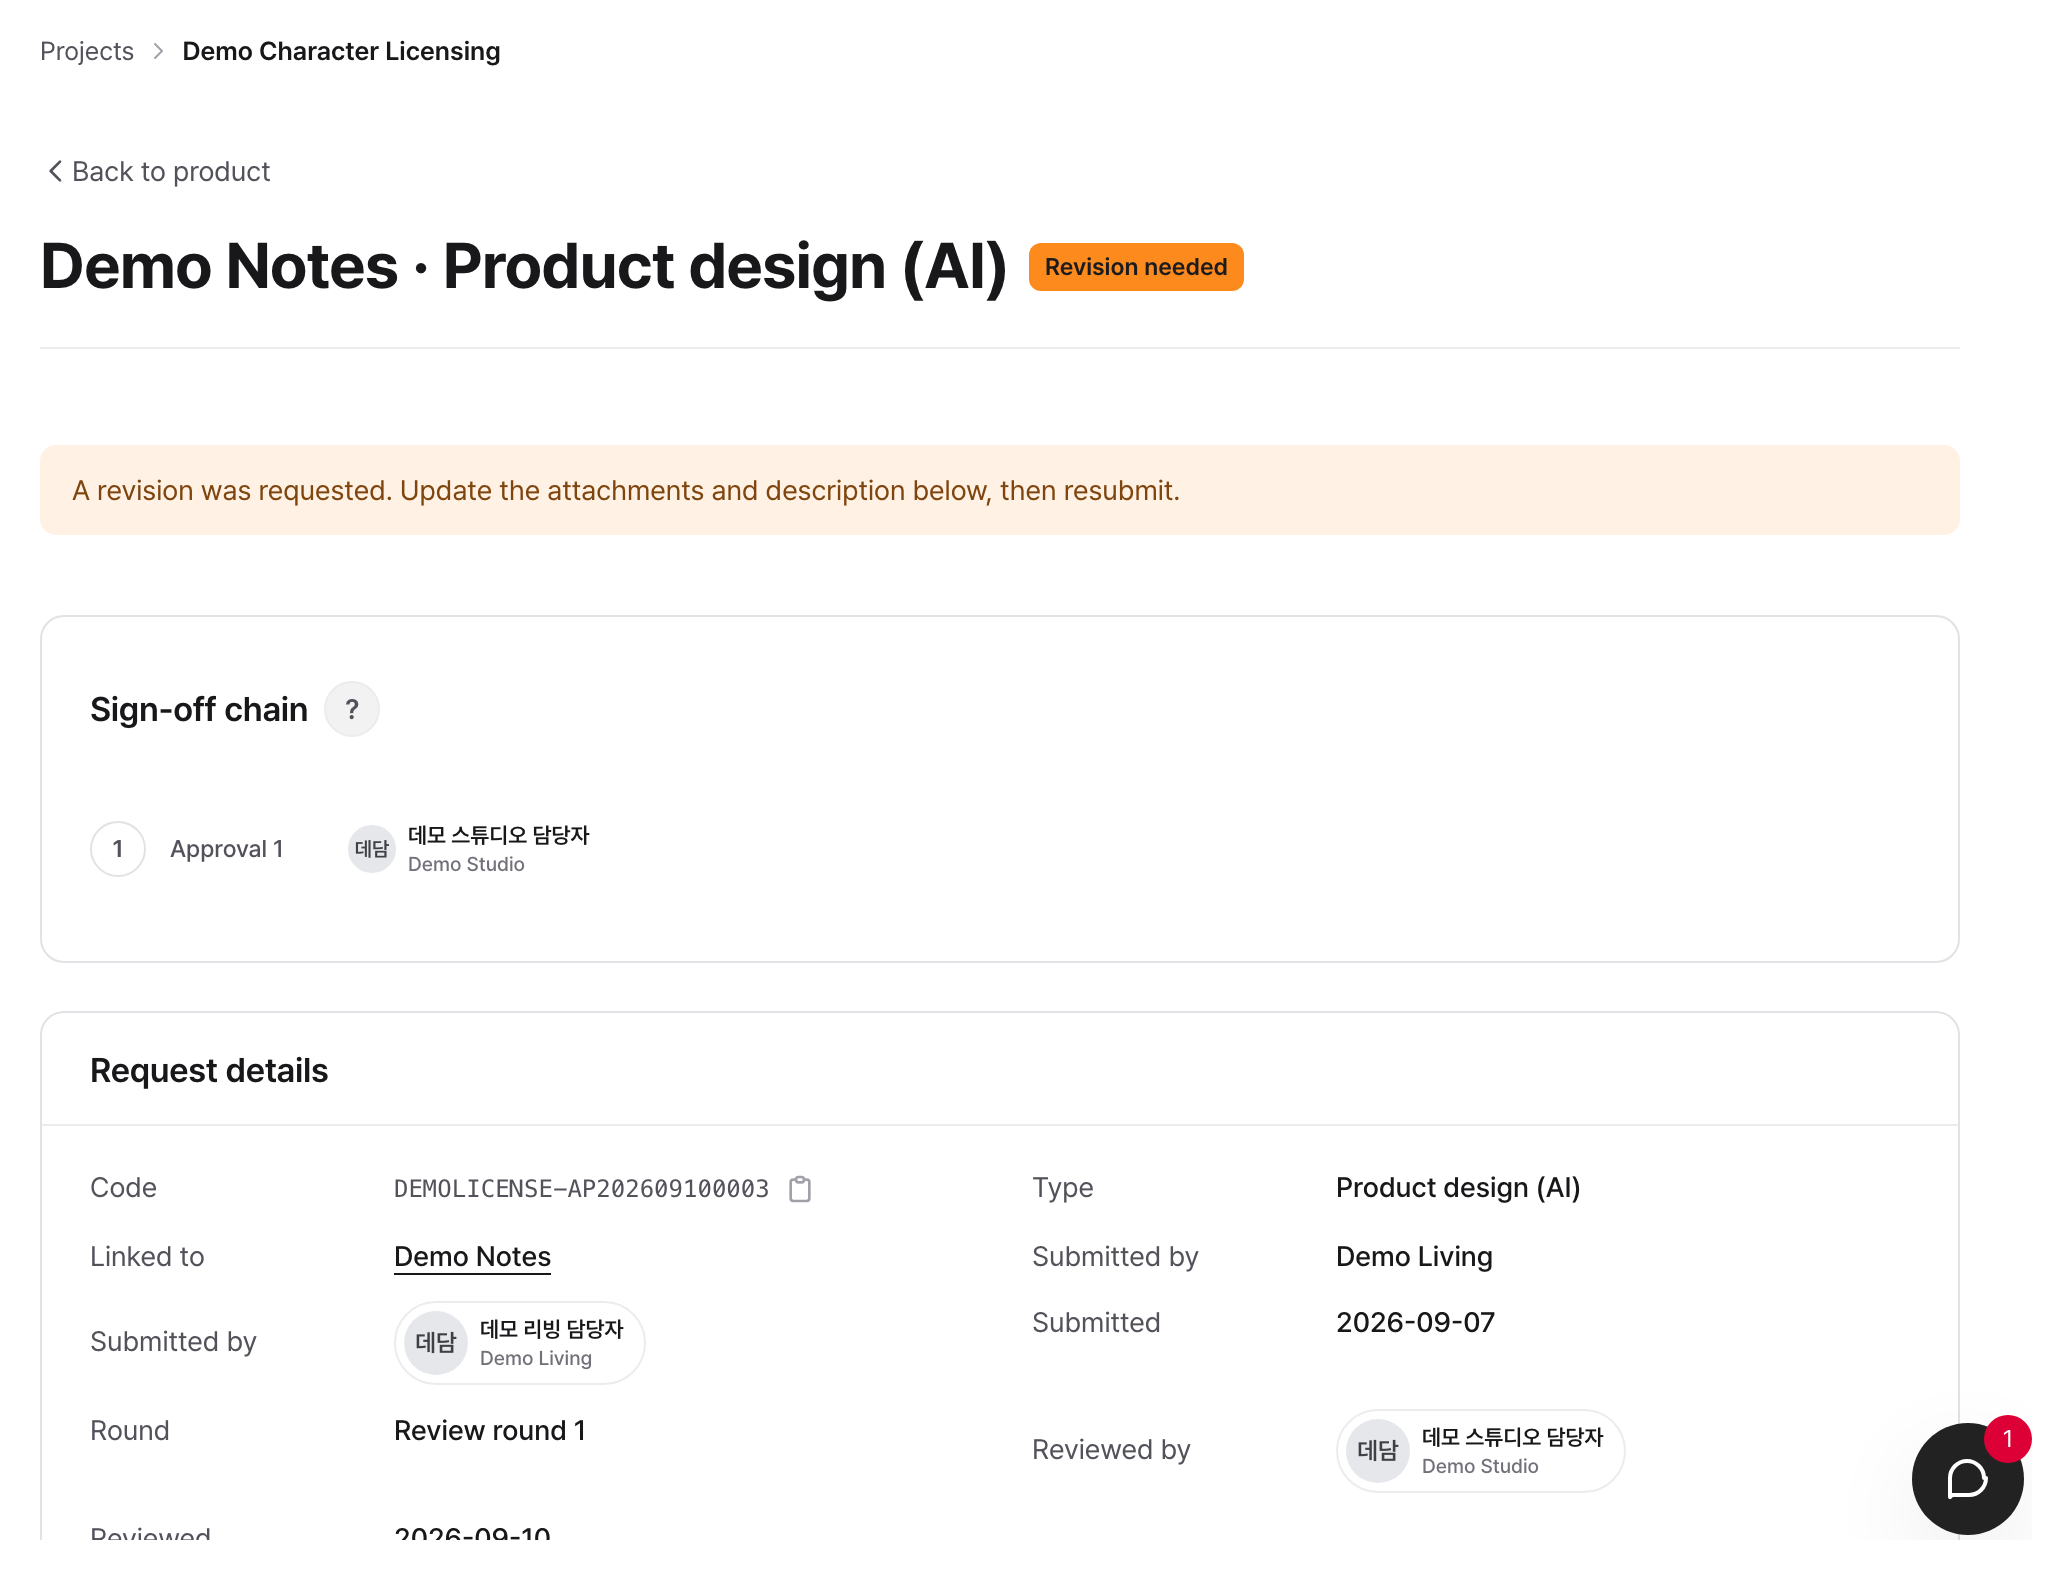
Task: Click the Revision needed status badge
Action: tap(1136, 267)
